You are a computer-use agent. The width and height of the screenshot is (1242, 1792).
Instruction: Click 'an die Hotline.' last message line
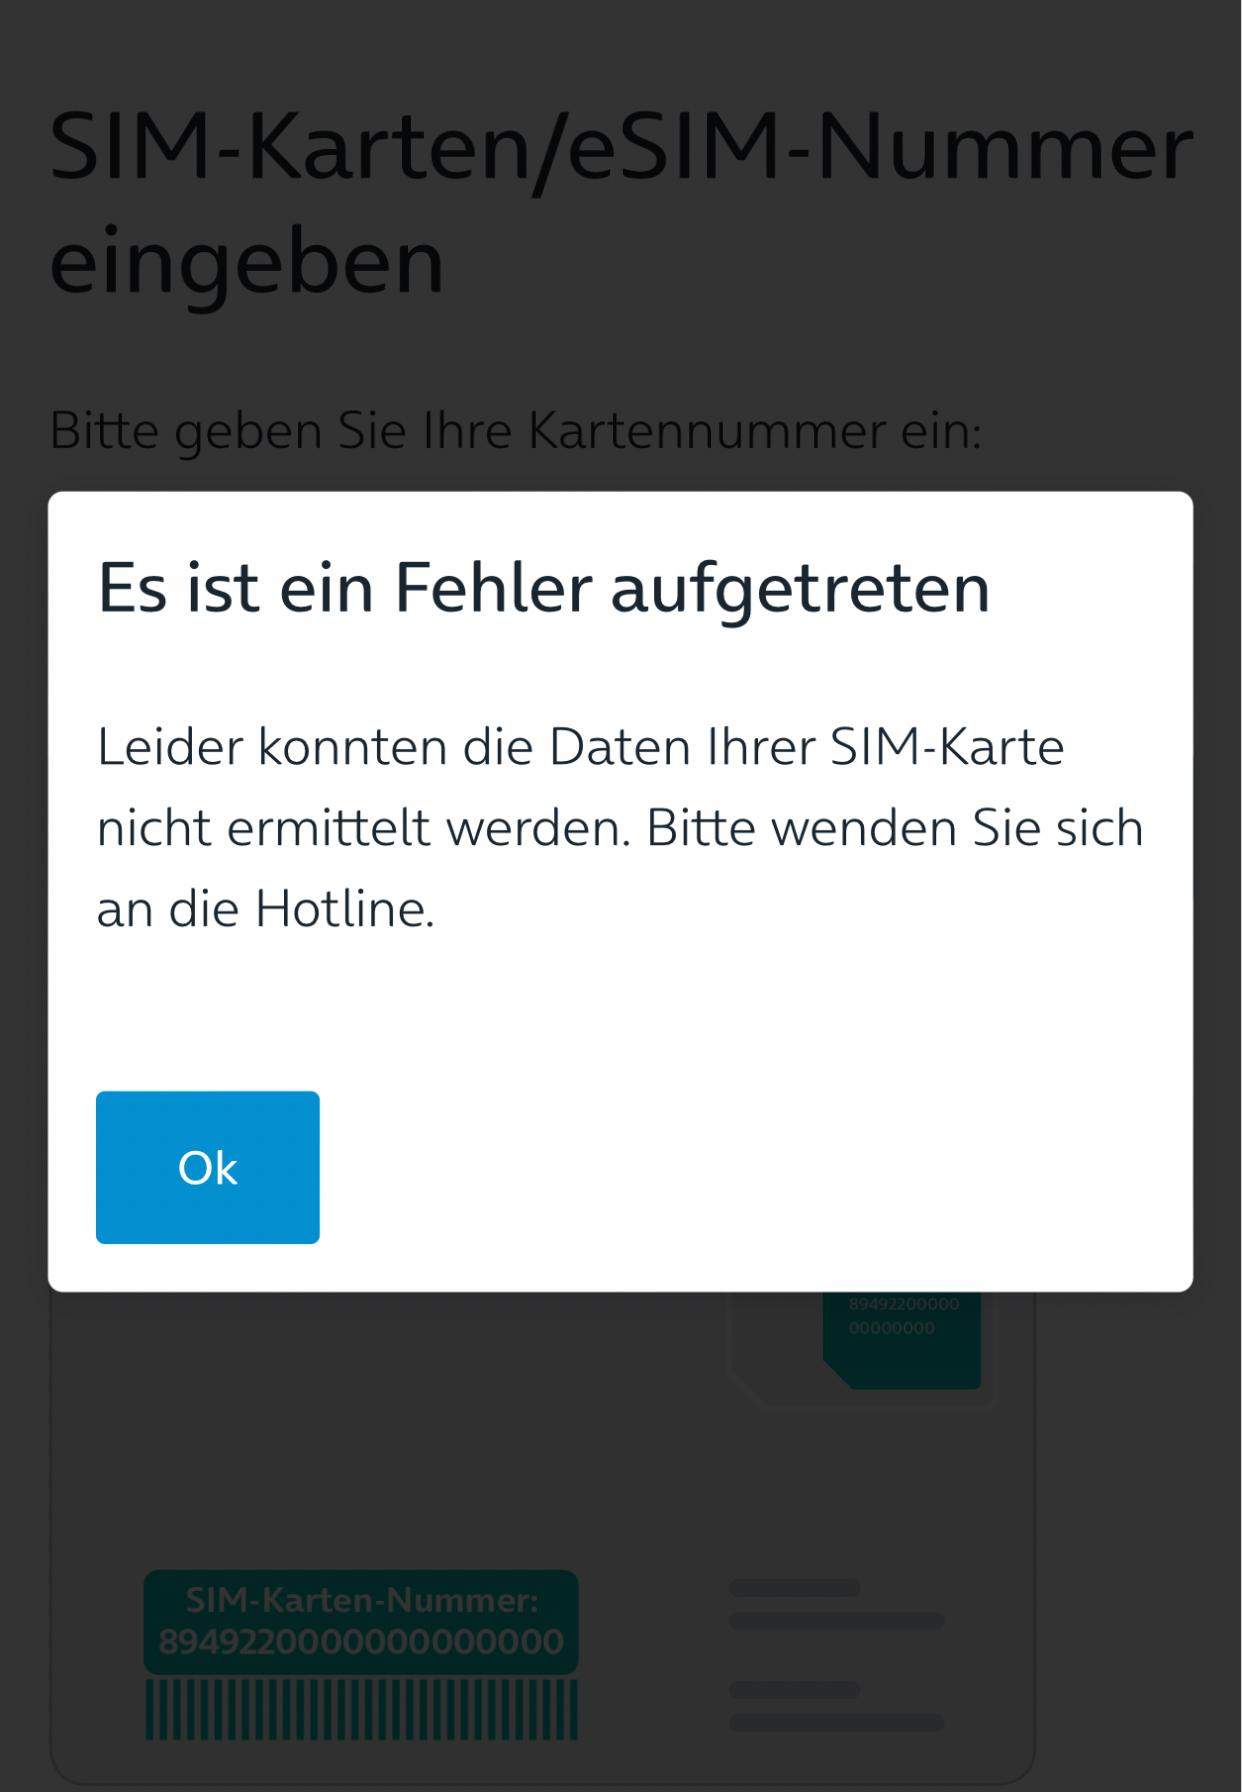pos(266,909)
